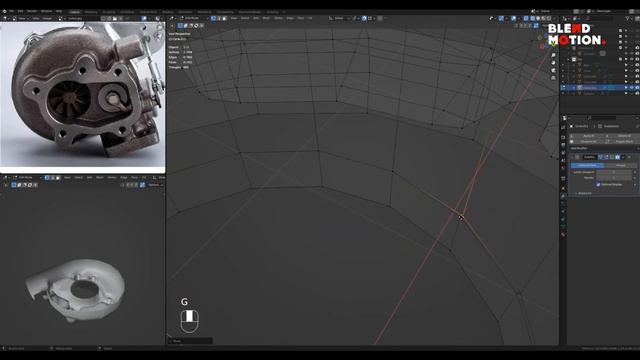640x360 pixels.
Task: Add a new workspace with plus button
Action: (284, 12)
